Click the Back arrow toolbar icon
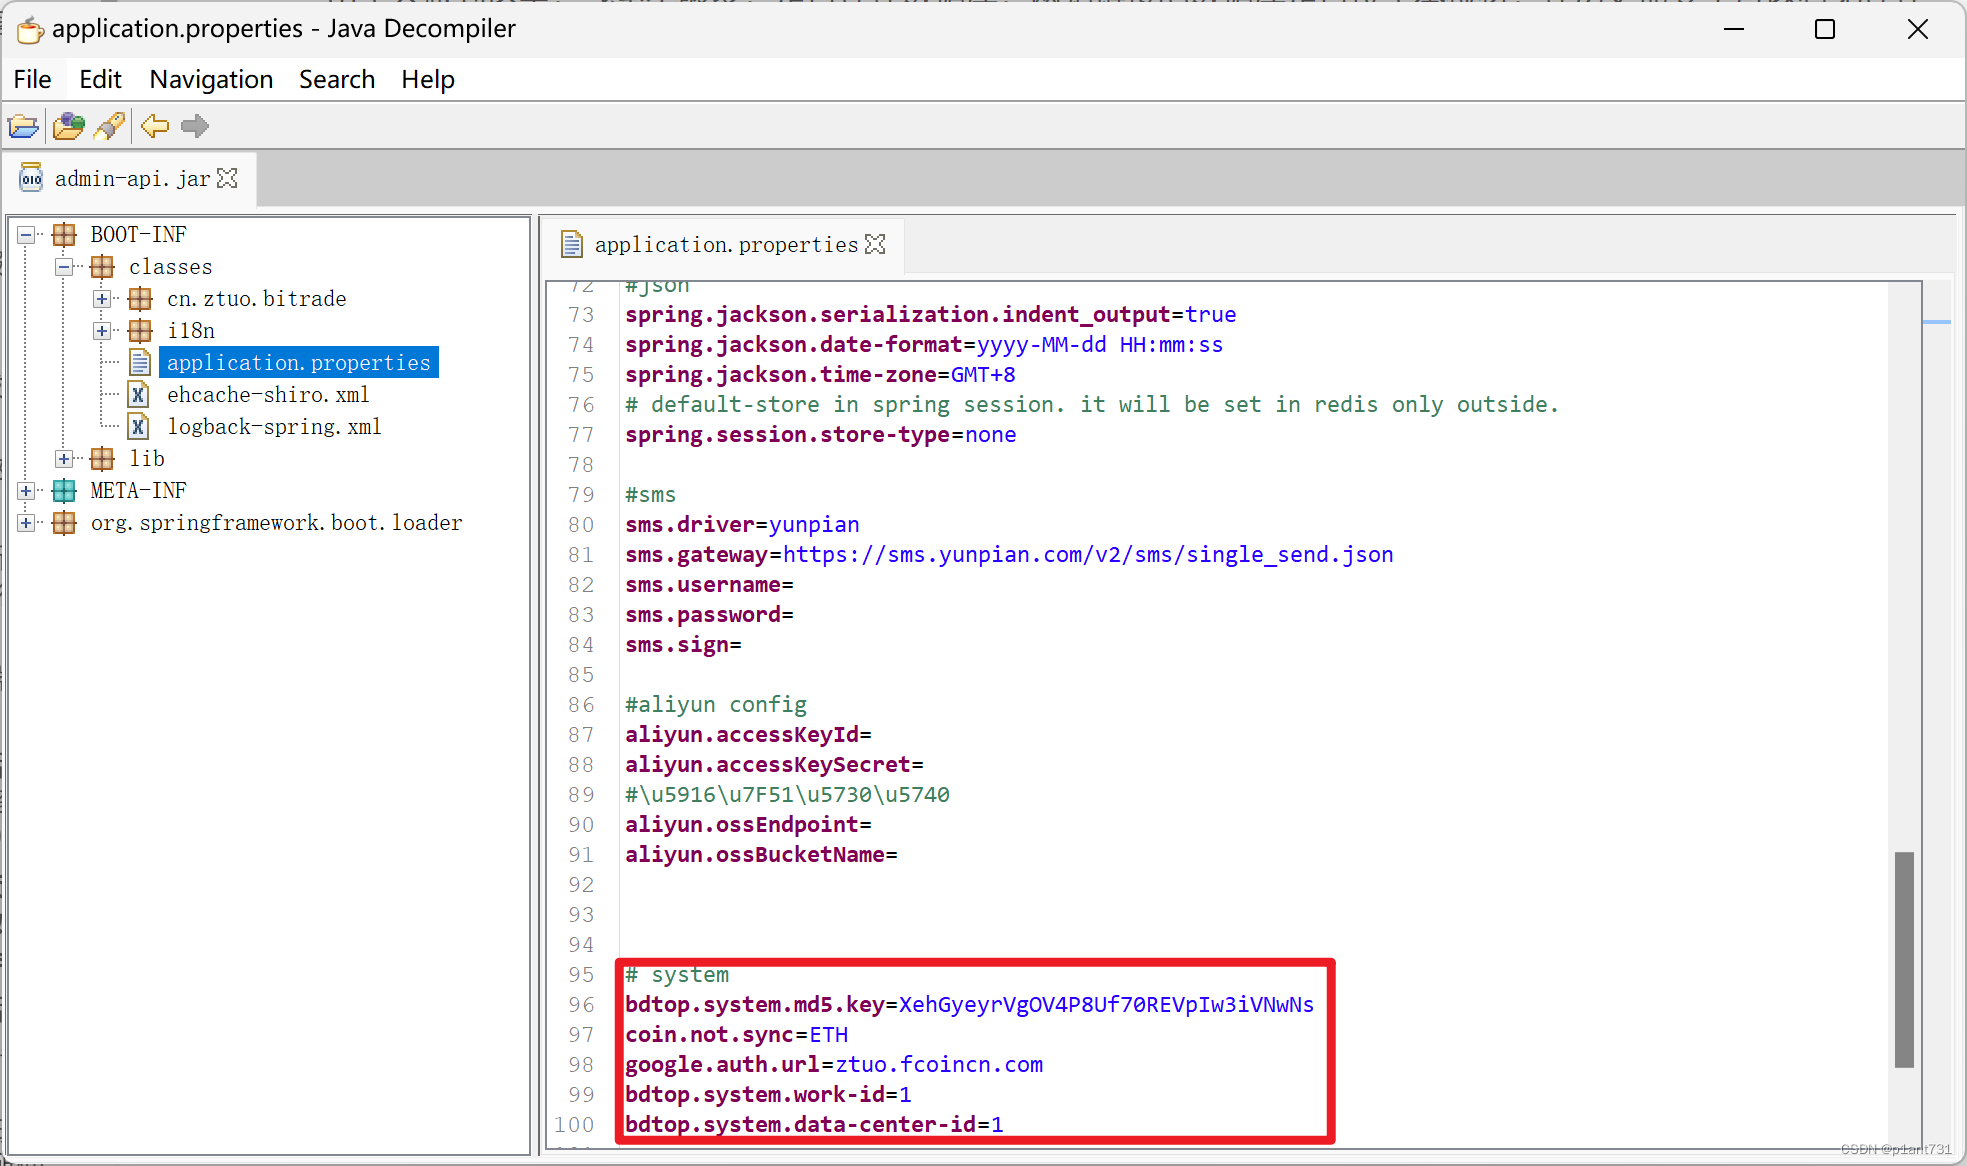Viewport: 1967px width, 1166px height. pos(154,126)
